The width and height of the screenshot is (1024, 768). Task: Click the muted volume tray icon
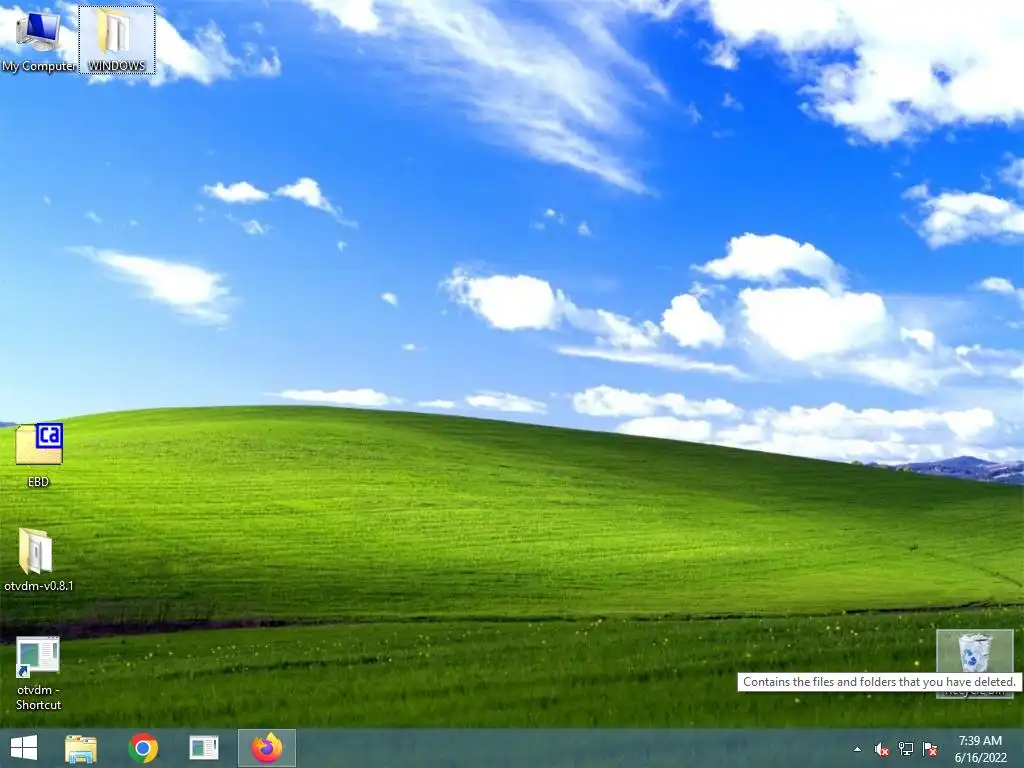882,750
